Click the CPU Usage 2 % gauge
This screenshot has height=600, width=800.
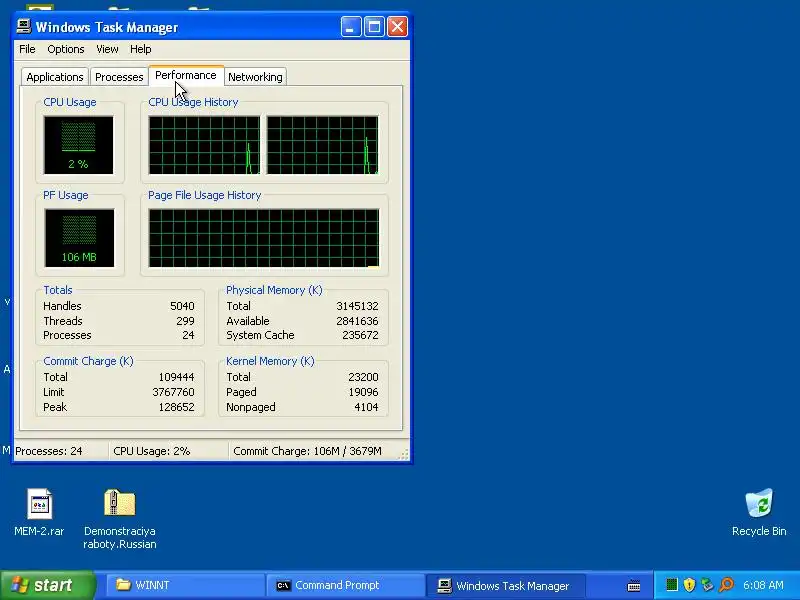pos(79,145)
